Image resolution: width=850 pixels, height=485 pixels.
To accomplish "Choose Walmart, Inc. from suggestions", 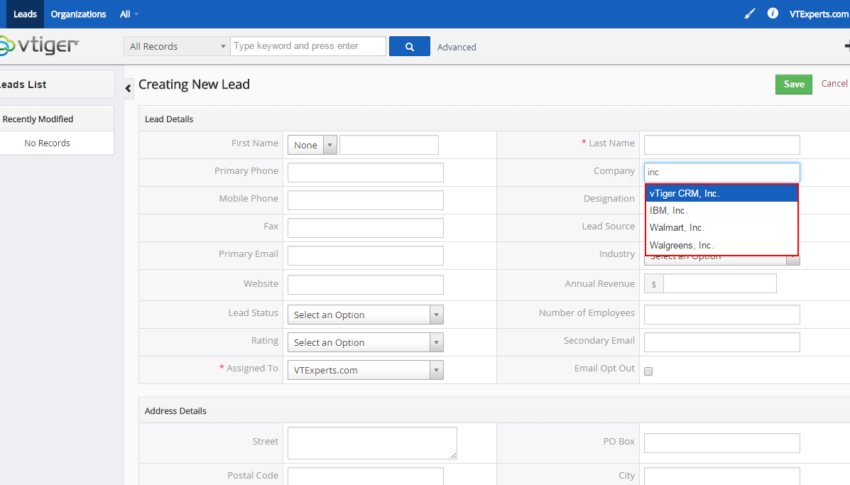I will click(722, 228).
